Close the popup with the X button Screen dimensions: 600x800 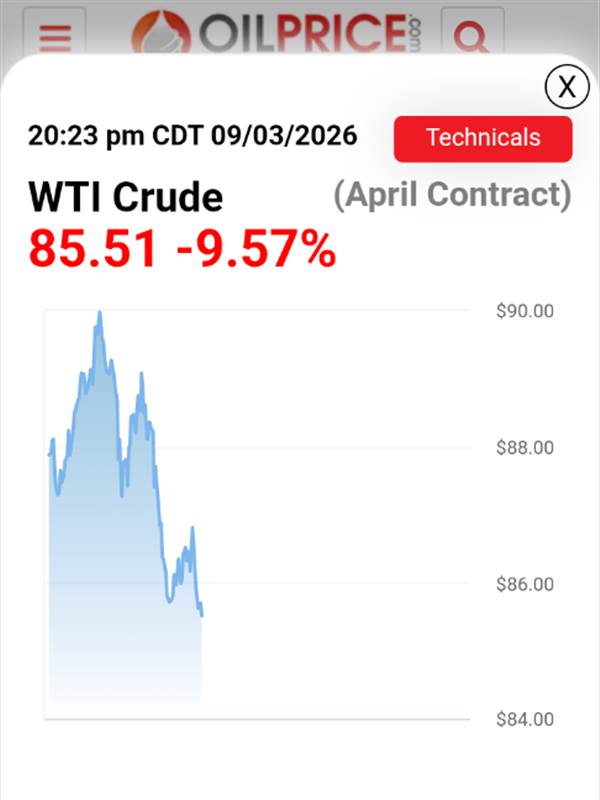567,87
